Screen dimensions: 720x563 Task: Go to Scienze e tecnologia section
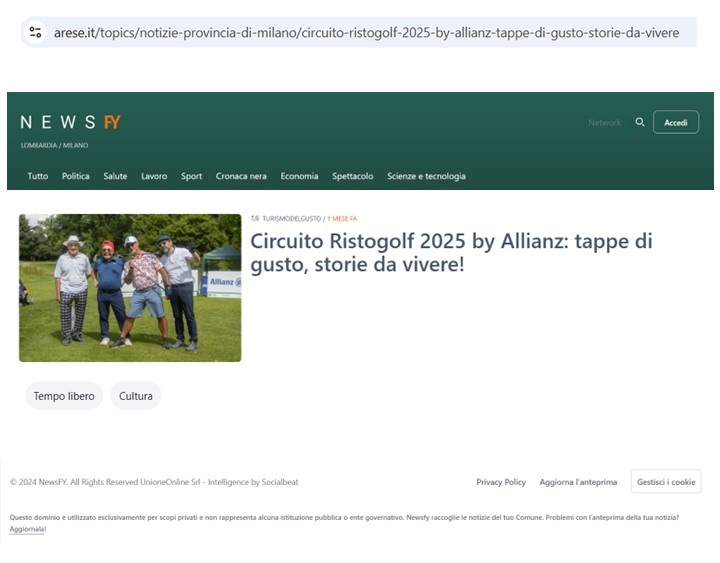[x=426, y=176]
